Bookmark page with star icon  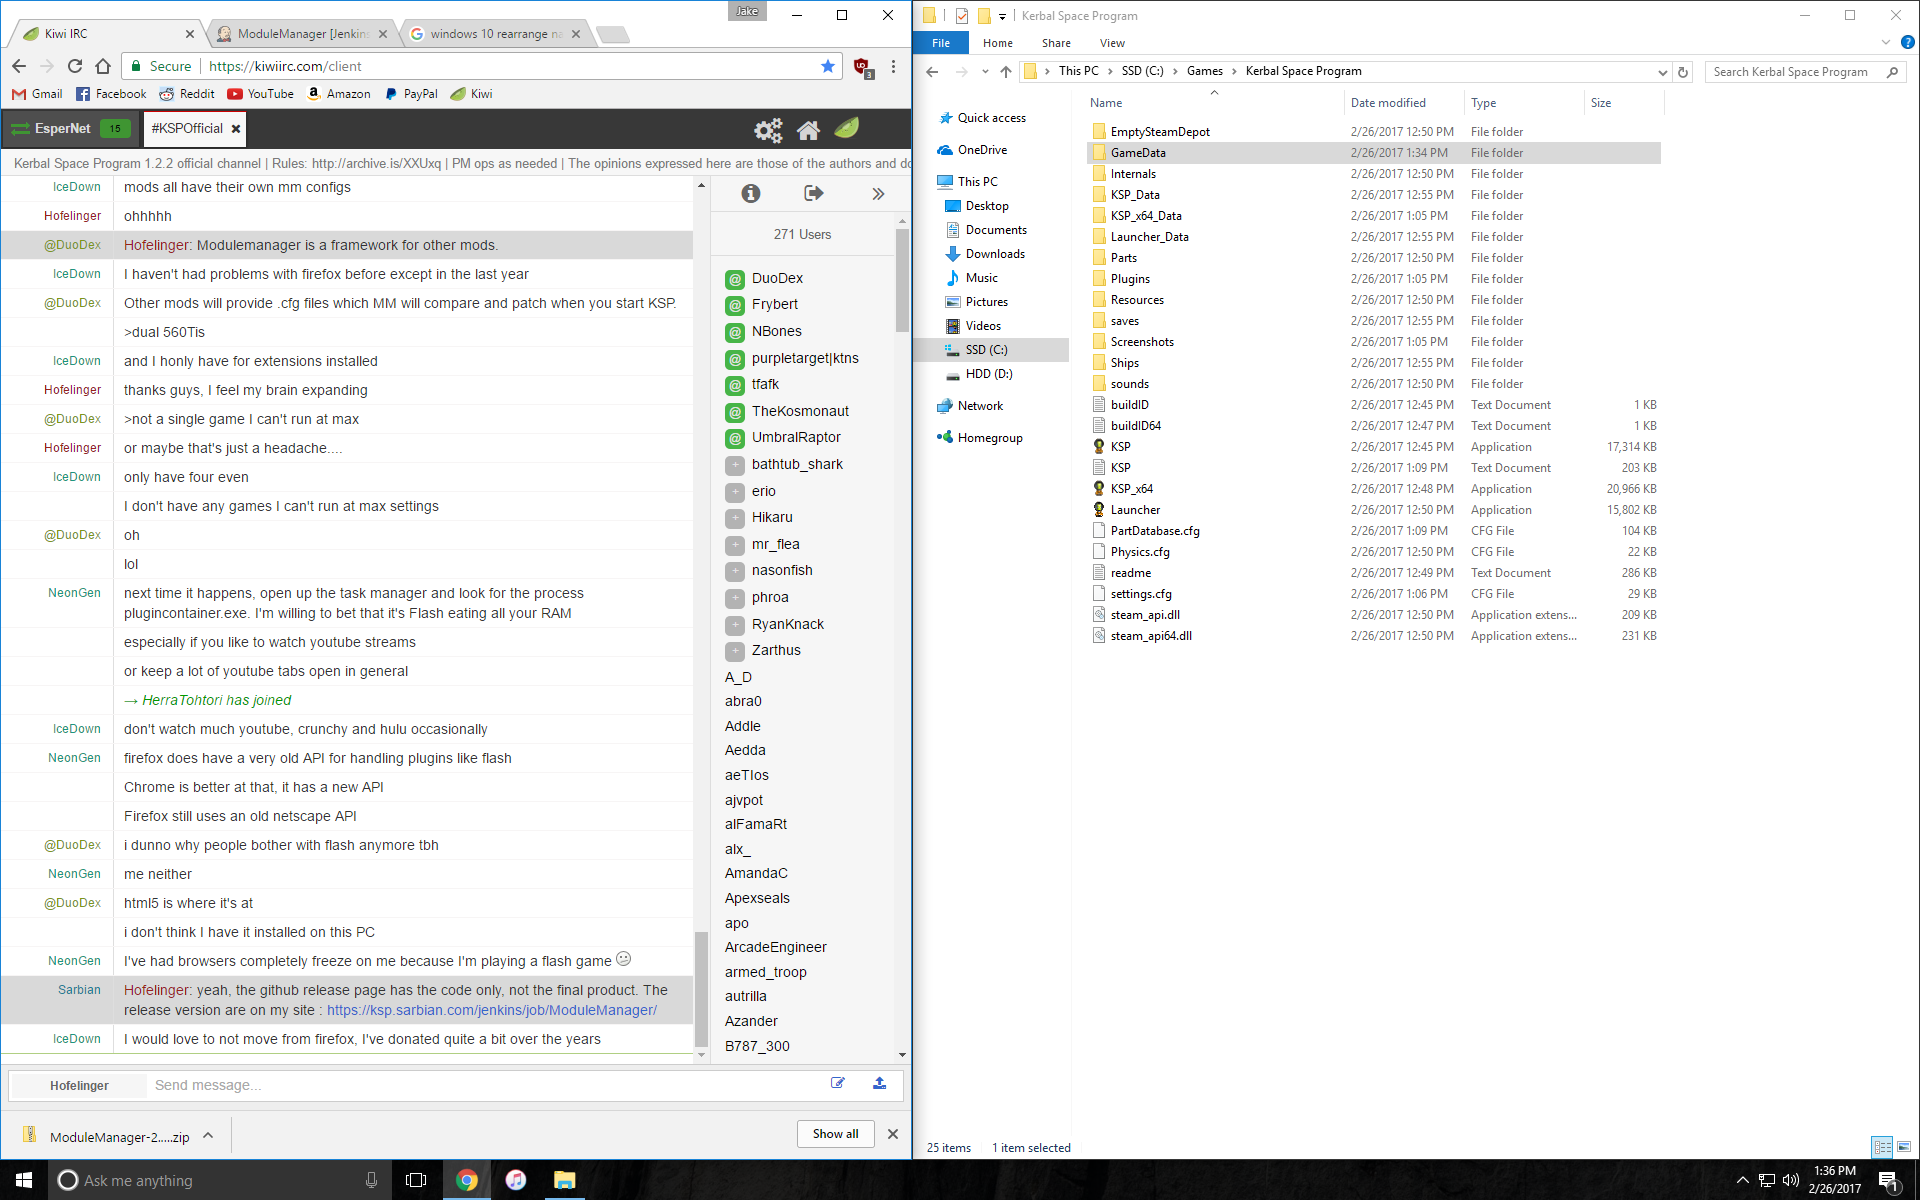coord(828,66)
